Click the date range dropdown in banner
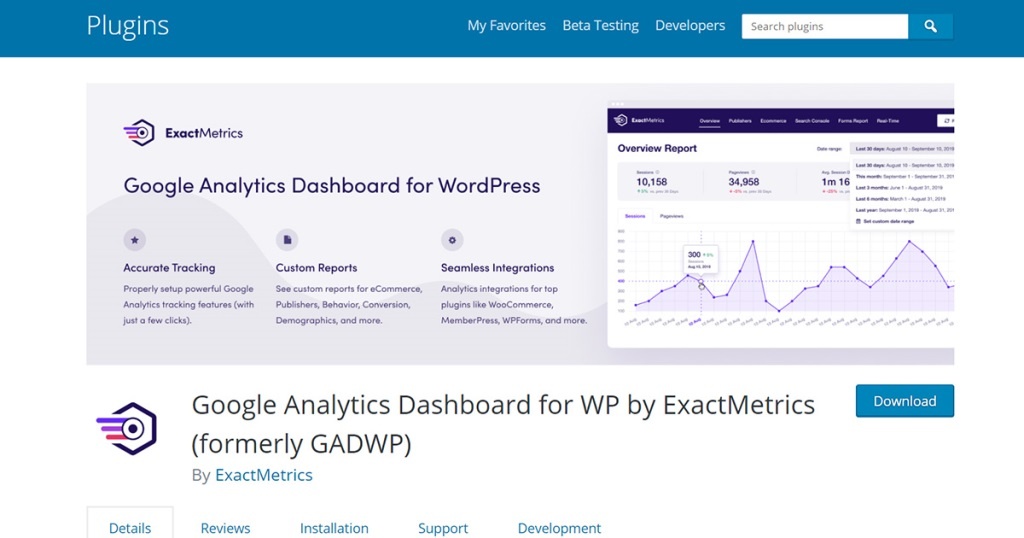Screen dimensions: 1024x538 pos(903,149)
